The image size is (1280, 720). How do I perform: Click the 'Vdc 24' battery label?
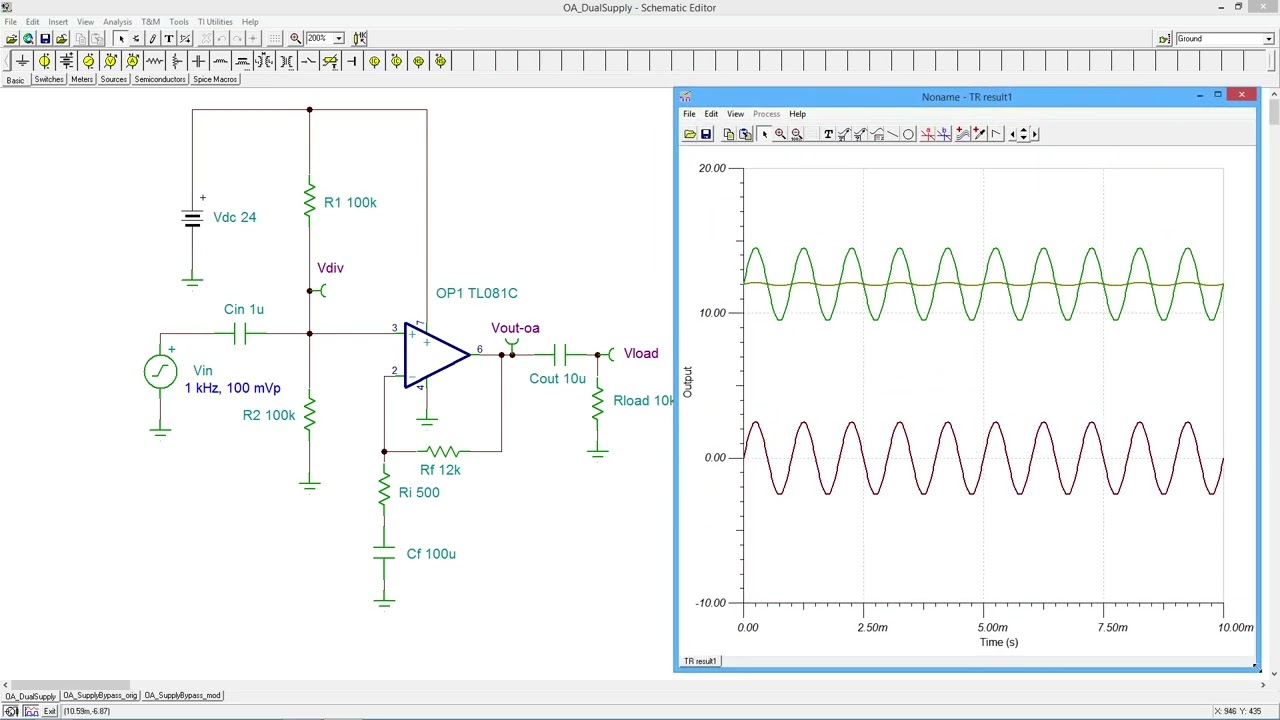pos(235,217)
